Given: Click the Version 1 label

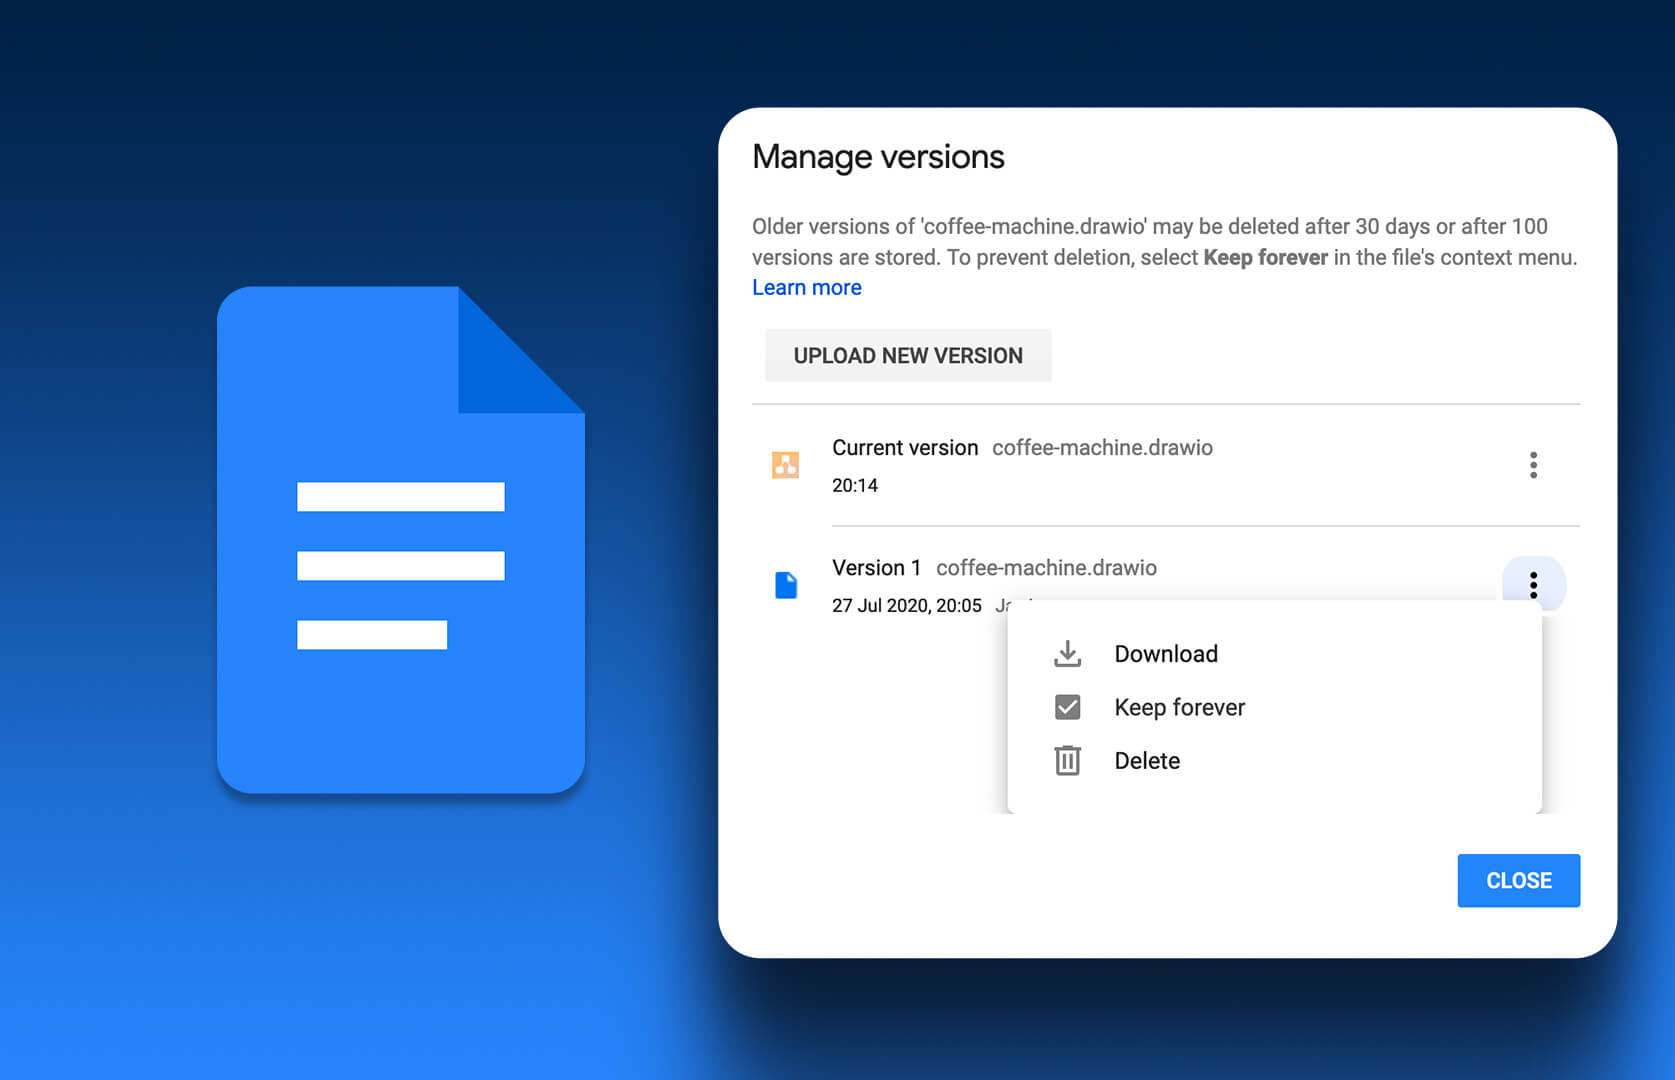Looking at the screenshot, I should (x=876, y=568).
